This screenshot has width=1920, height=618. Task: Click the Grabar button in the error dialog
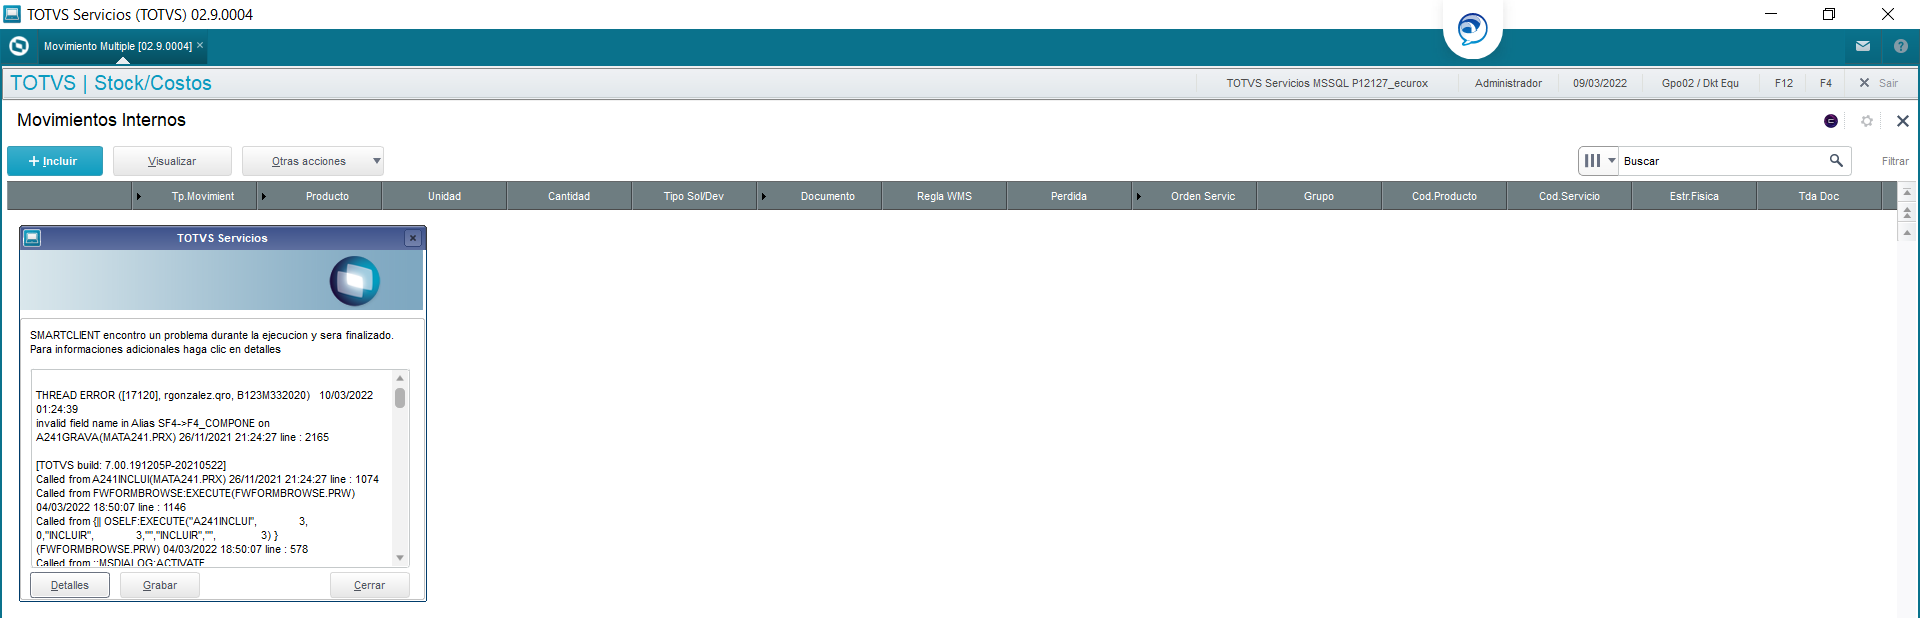(160, 585)
